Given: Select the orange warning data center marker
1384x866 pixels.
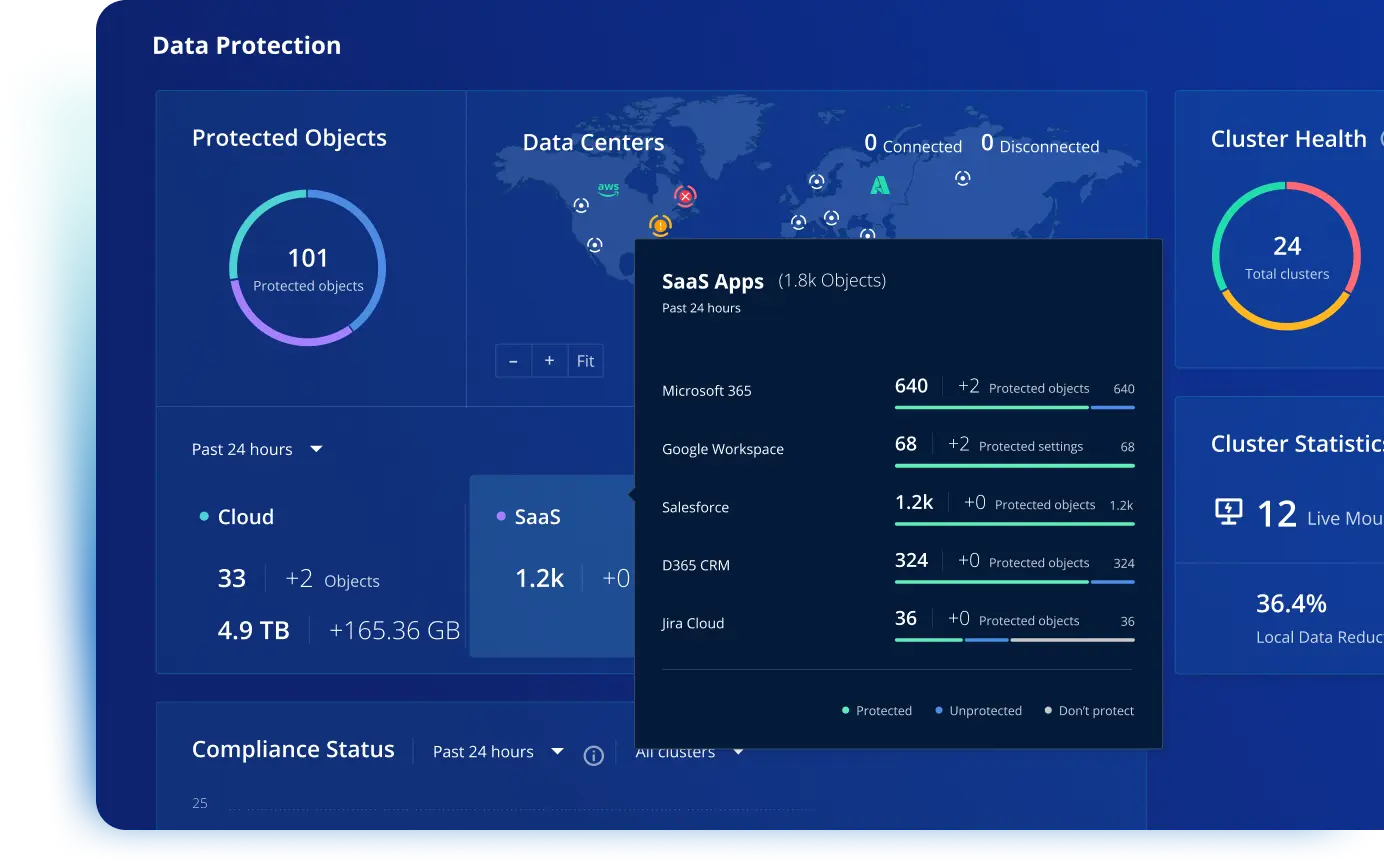Looking at the screenshot, I should coord(660,225).
